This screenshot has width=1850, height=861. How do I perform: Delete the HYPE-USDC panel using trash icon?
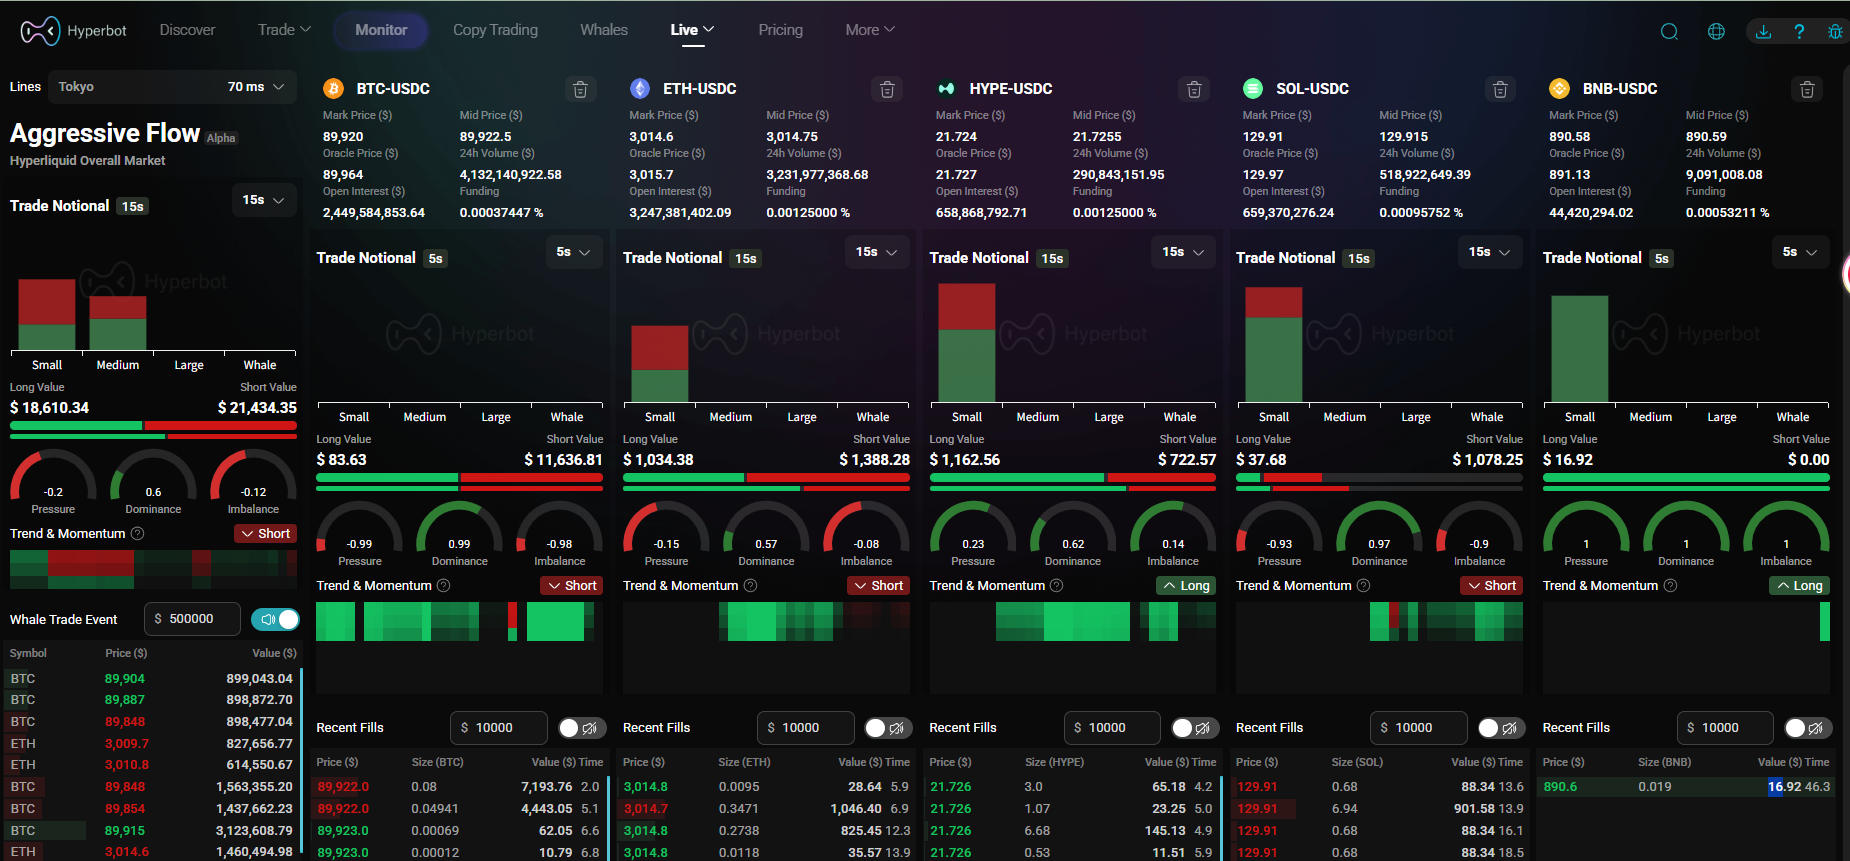pyautogui.click(x=1193, y=90)
